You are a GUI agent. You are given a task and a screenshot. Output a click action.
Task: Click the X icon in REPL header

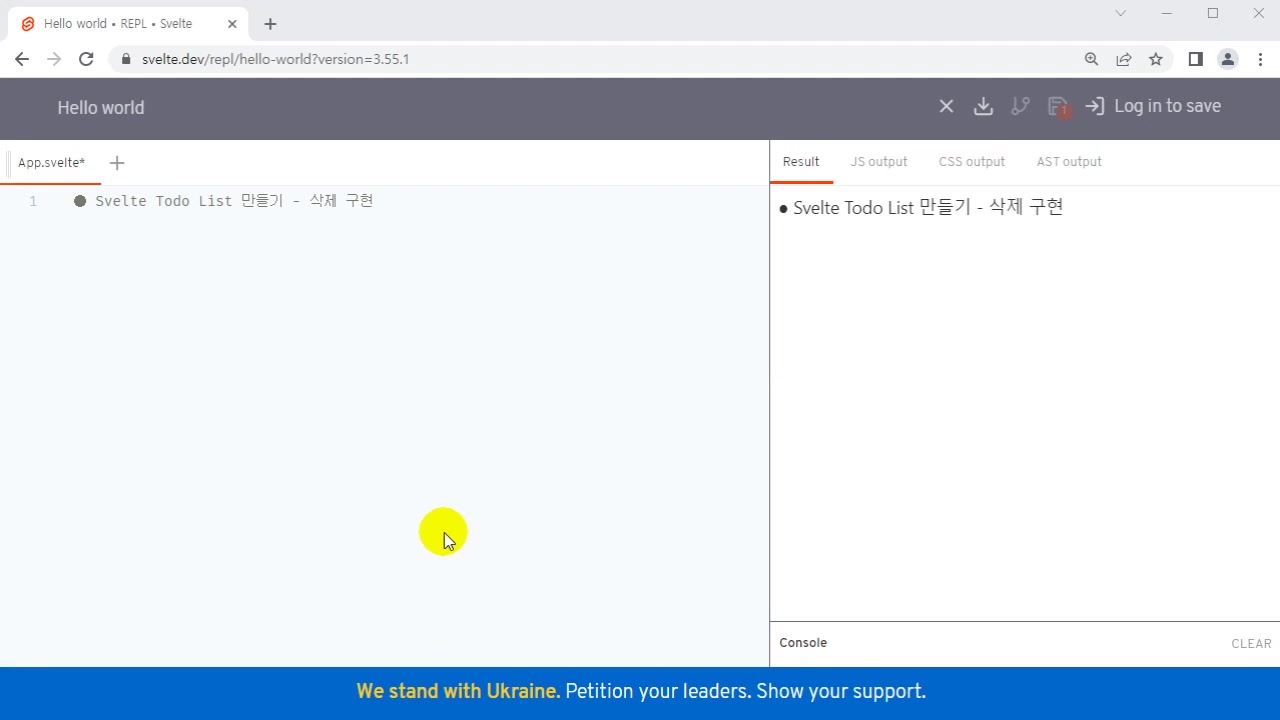click(x=946, y=106)
